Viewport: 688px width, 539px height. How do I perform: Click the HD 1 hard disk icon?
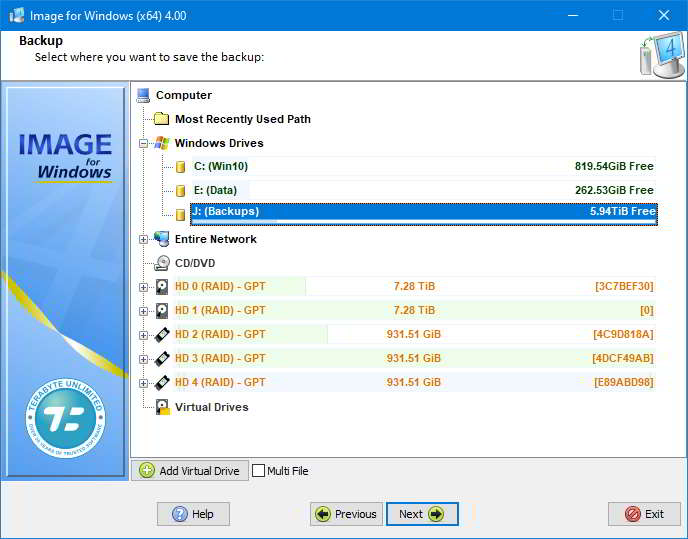click(x=162, y=311)
